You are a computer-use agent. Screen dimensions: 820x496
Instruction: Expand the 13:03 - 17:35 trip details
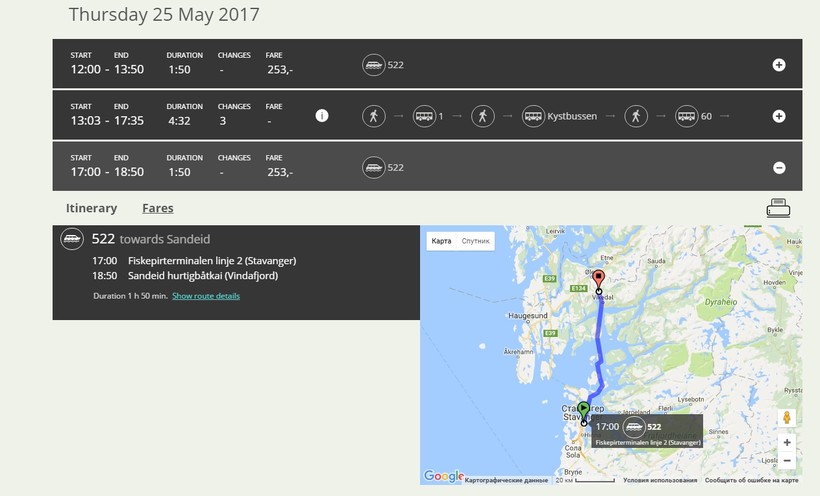779,116
